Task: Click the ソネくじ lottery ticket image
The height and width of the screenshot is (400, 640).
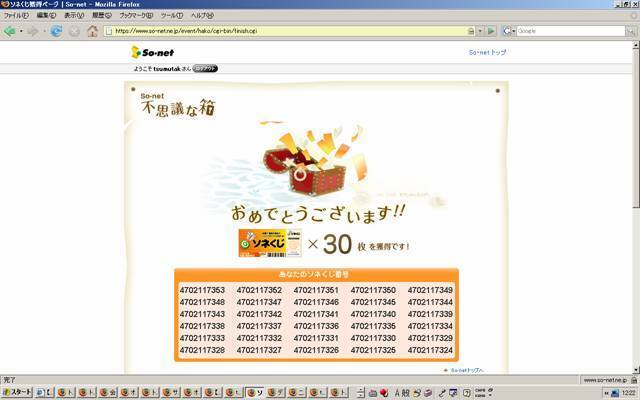Action: 270,243
